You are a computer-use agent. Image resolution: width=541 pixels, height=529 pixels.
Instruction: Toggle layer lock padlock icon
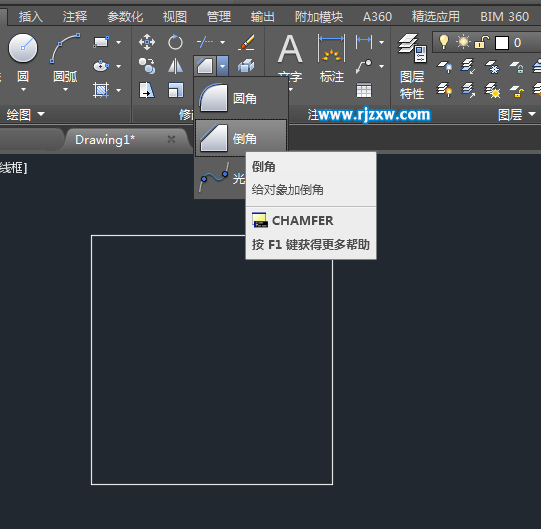point(482,42)
